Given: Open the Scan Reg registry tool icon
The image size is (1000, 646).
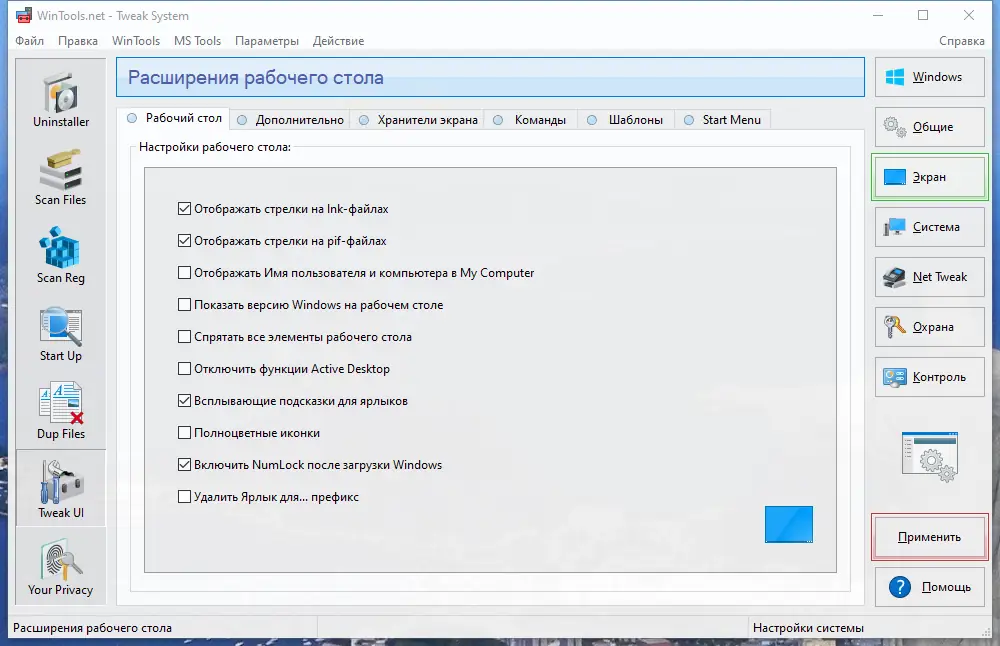Looking at the screenshot, I should point(59,247).
